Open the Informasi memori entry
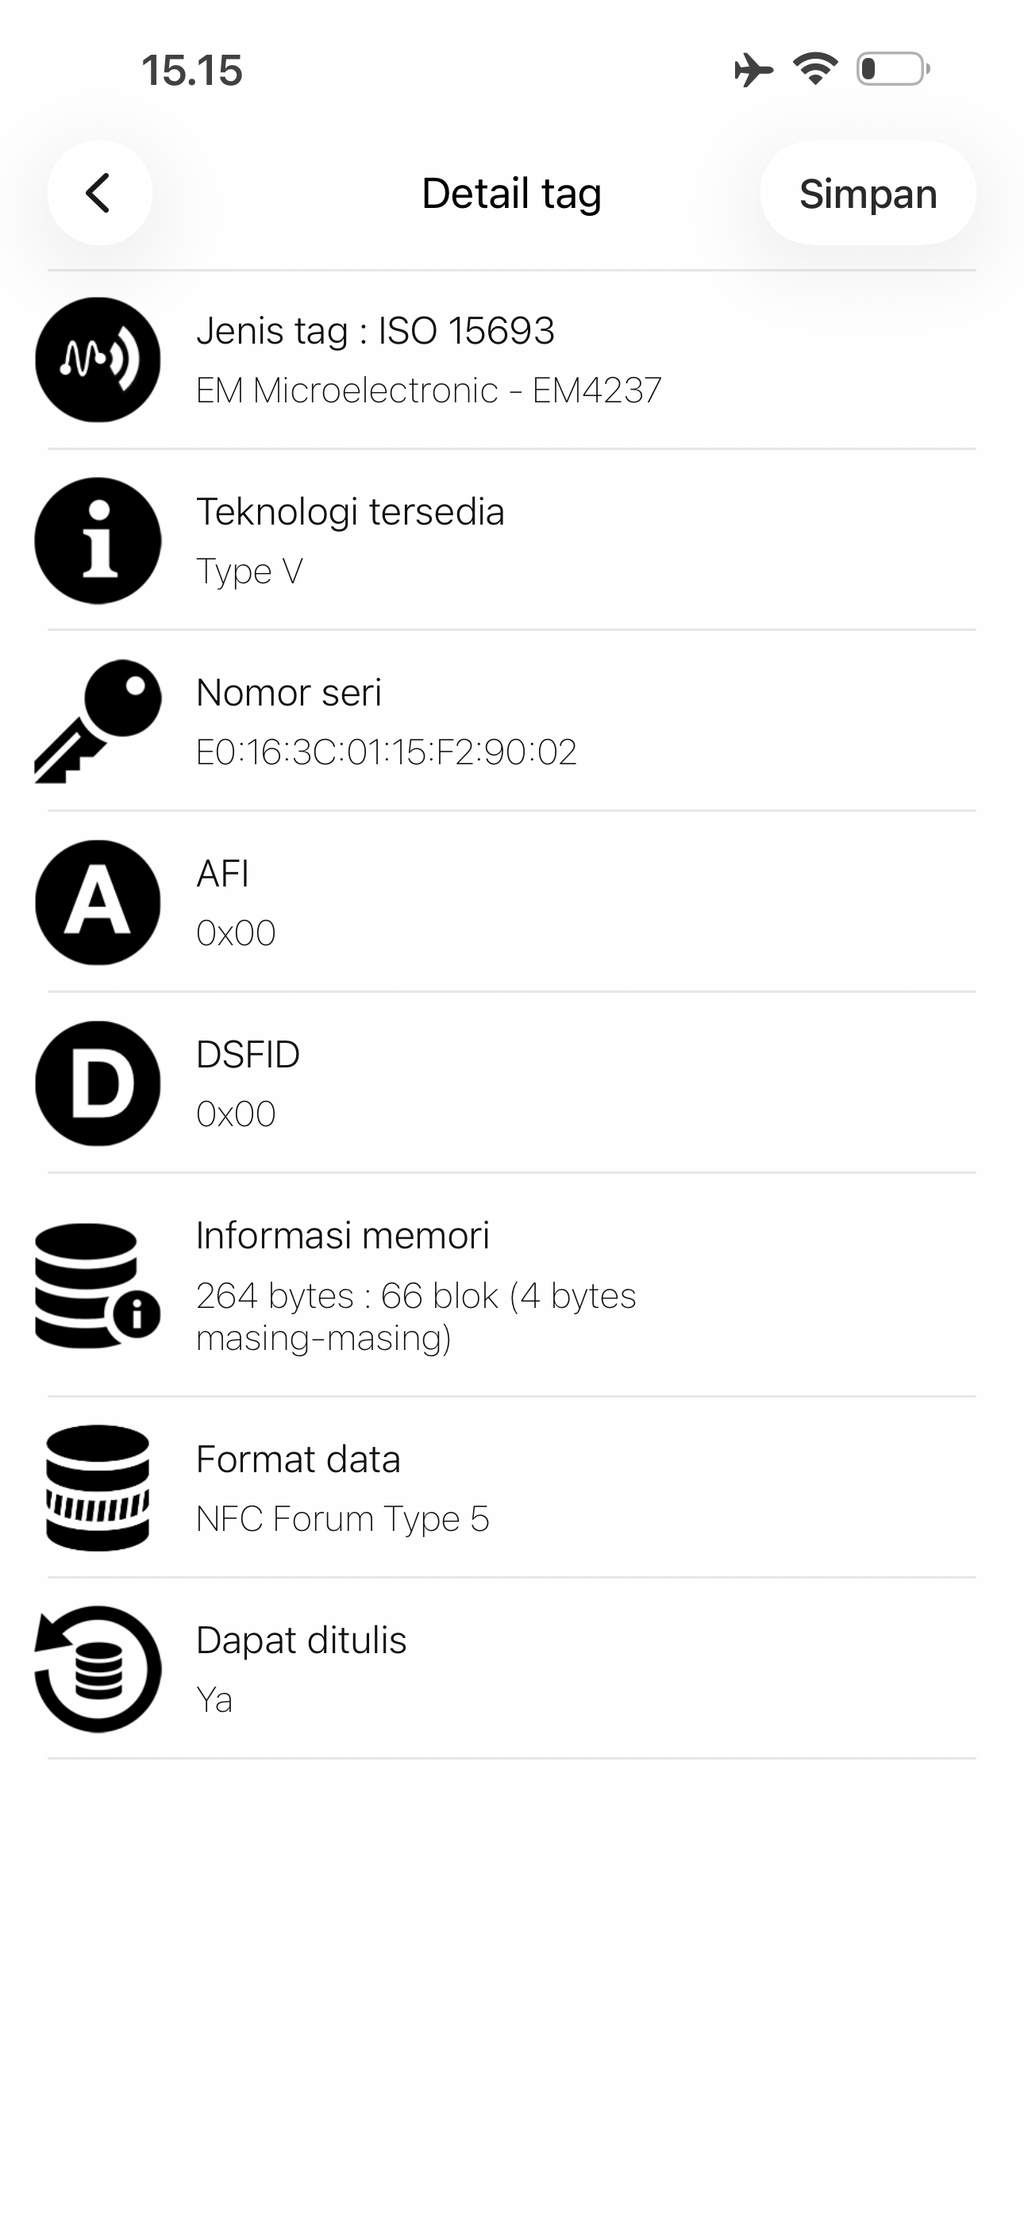Screen dimensions: 1024x2219 point(512,1285)
